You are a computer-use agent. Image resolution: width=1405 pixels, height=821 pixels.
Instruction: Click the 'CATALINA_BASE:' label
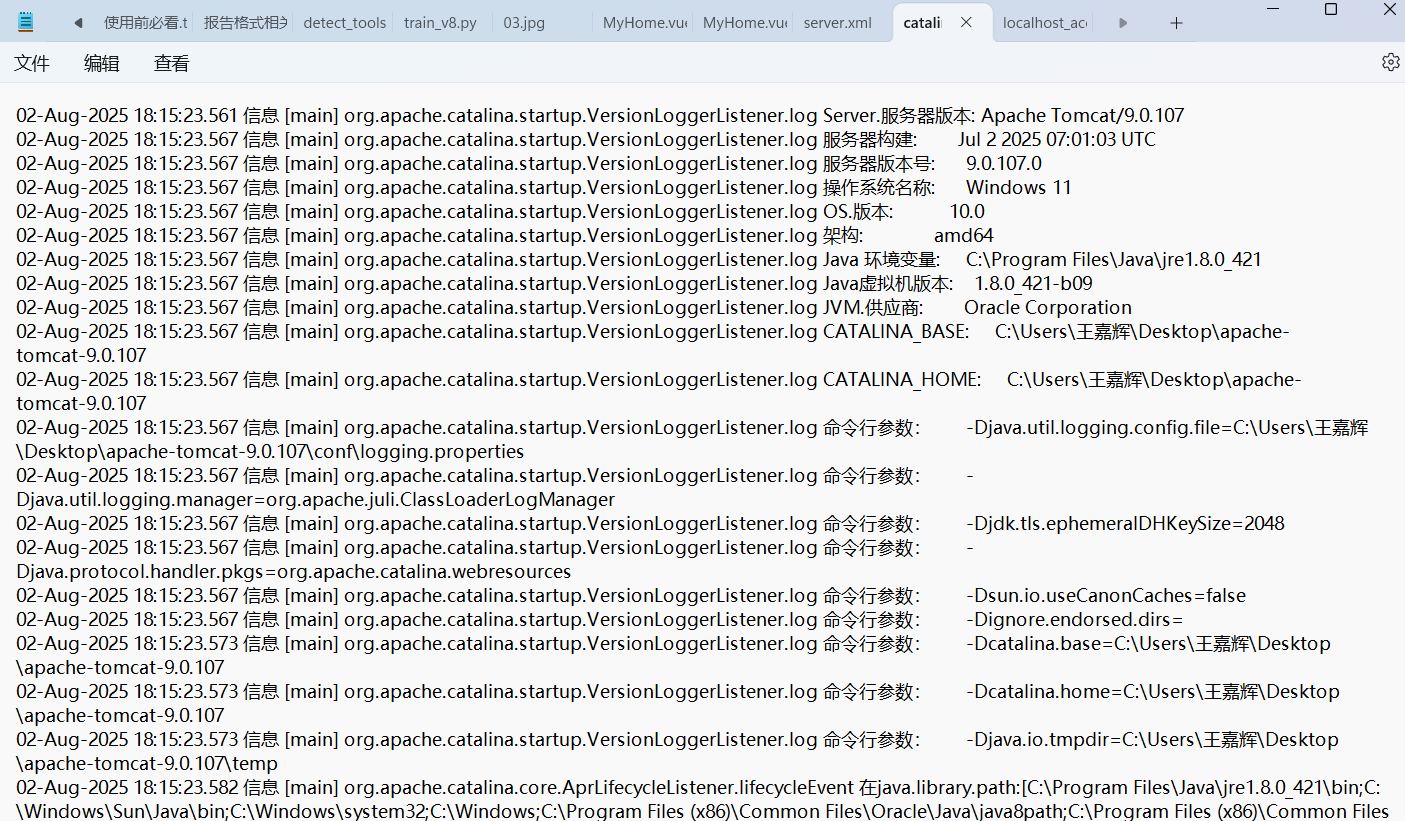895,331
